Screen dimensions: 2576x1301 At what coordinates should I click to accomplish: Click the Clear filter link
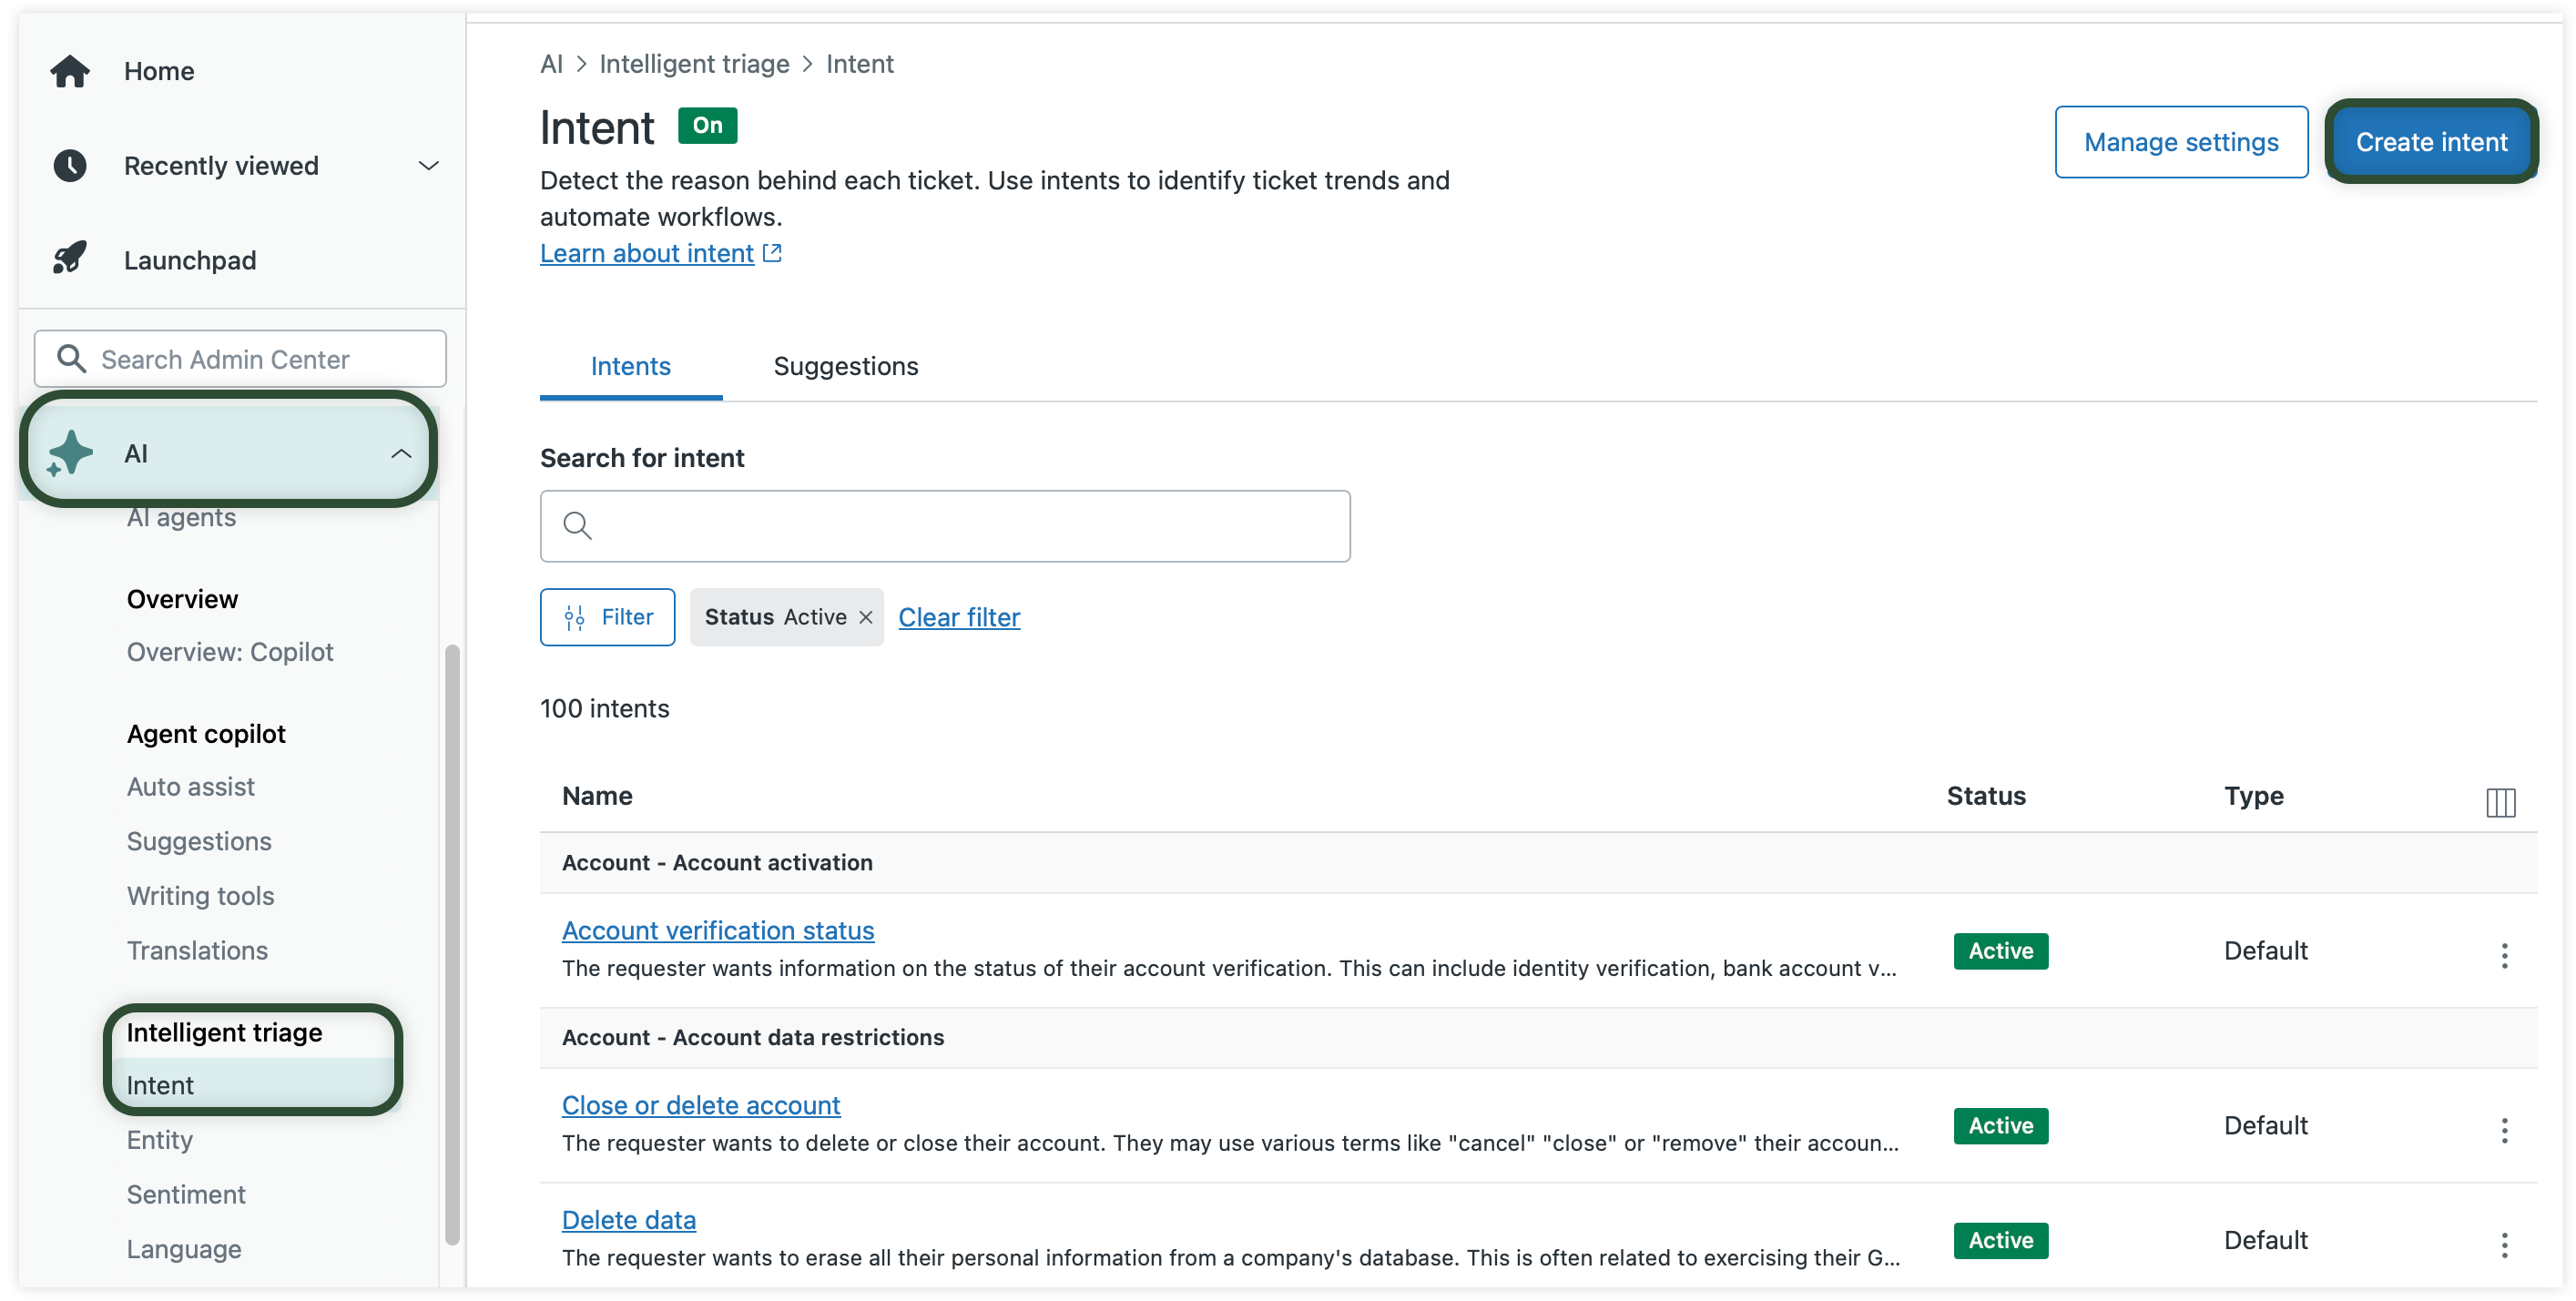click(x=958, y=617)
